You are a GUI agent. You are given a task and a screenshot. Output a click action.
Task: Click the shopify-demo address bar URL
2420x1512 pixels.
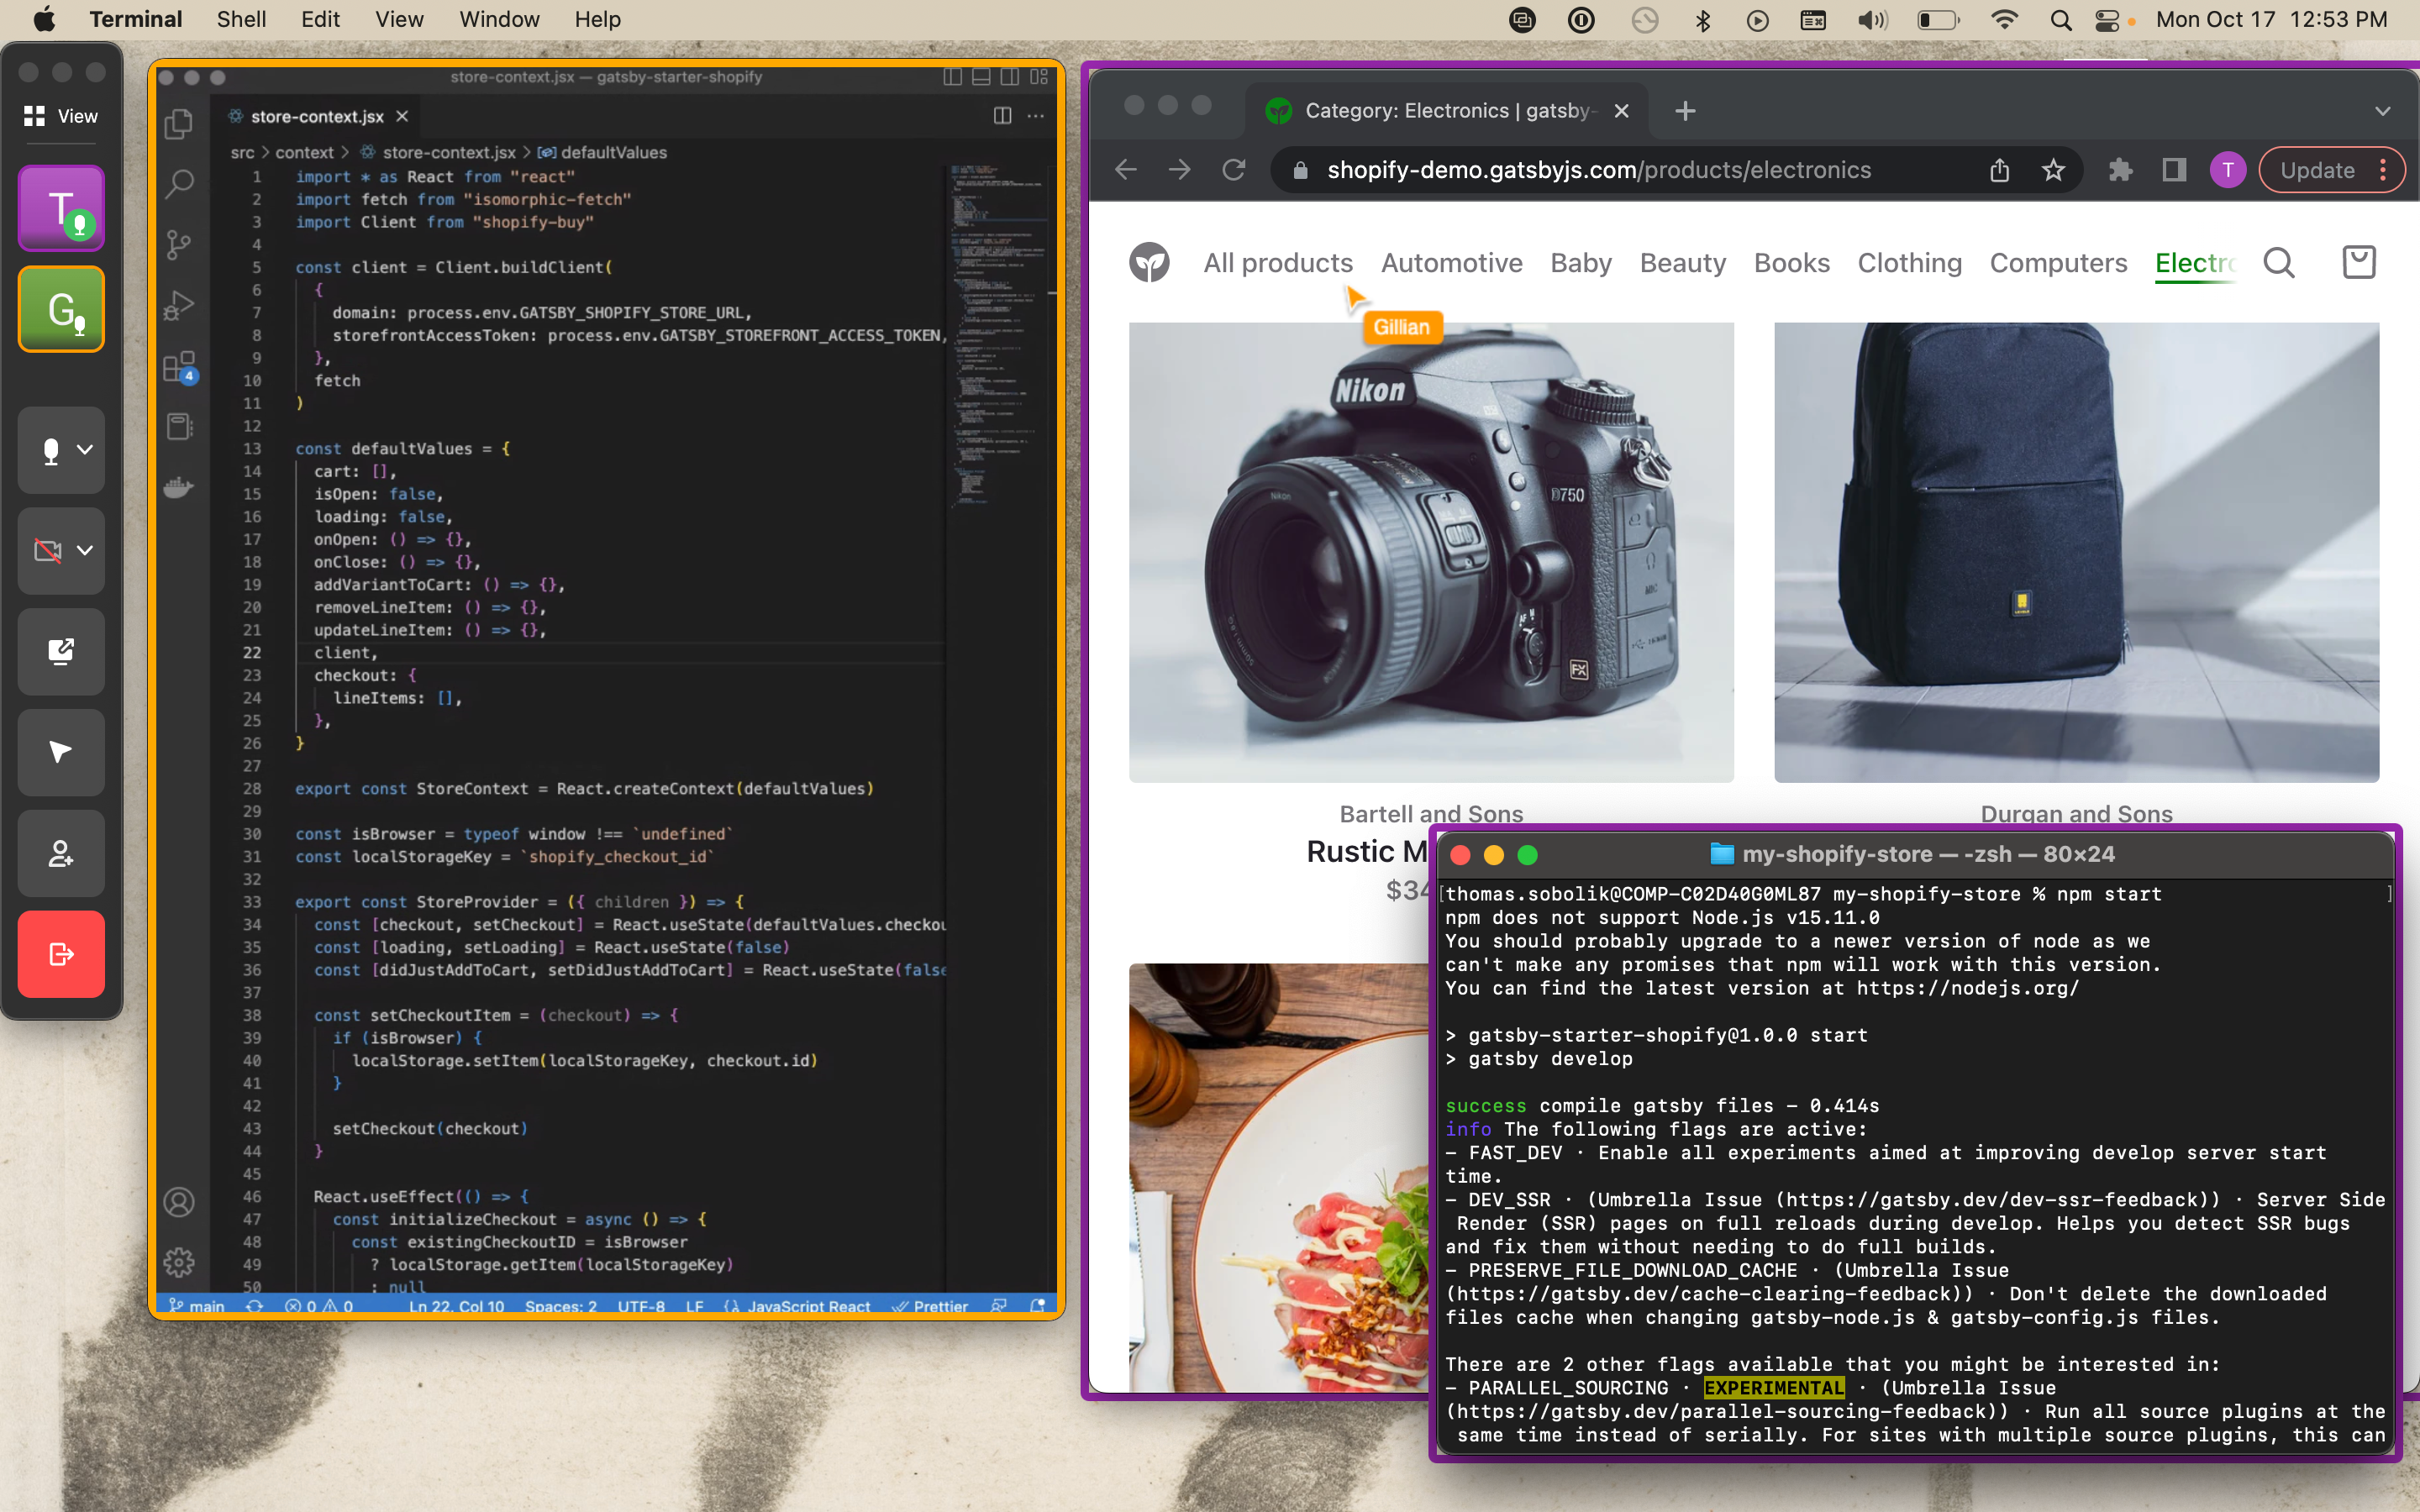pos(1600,169)
